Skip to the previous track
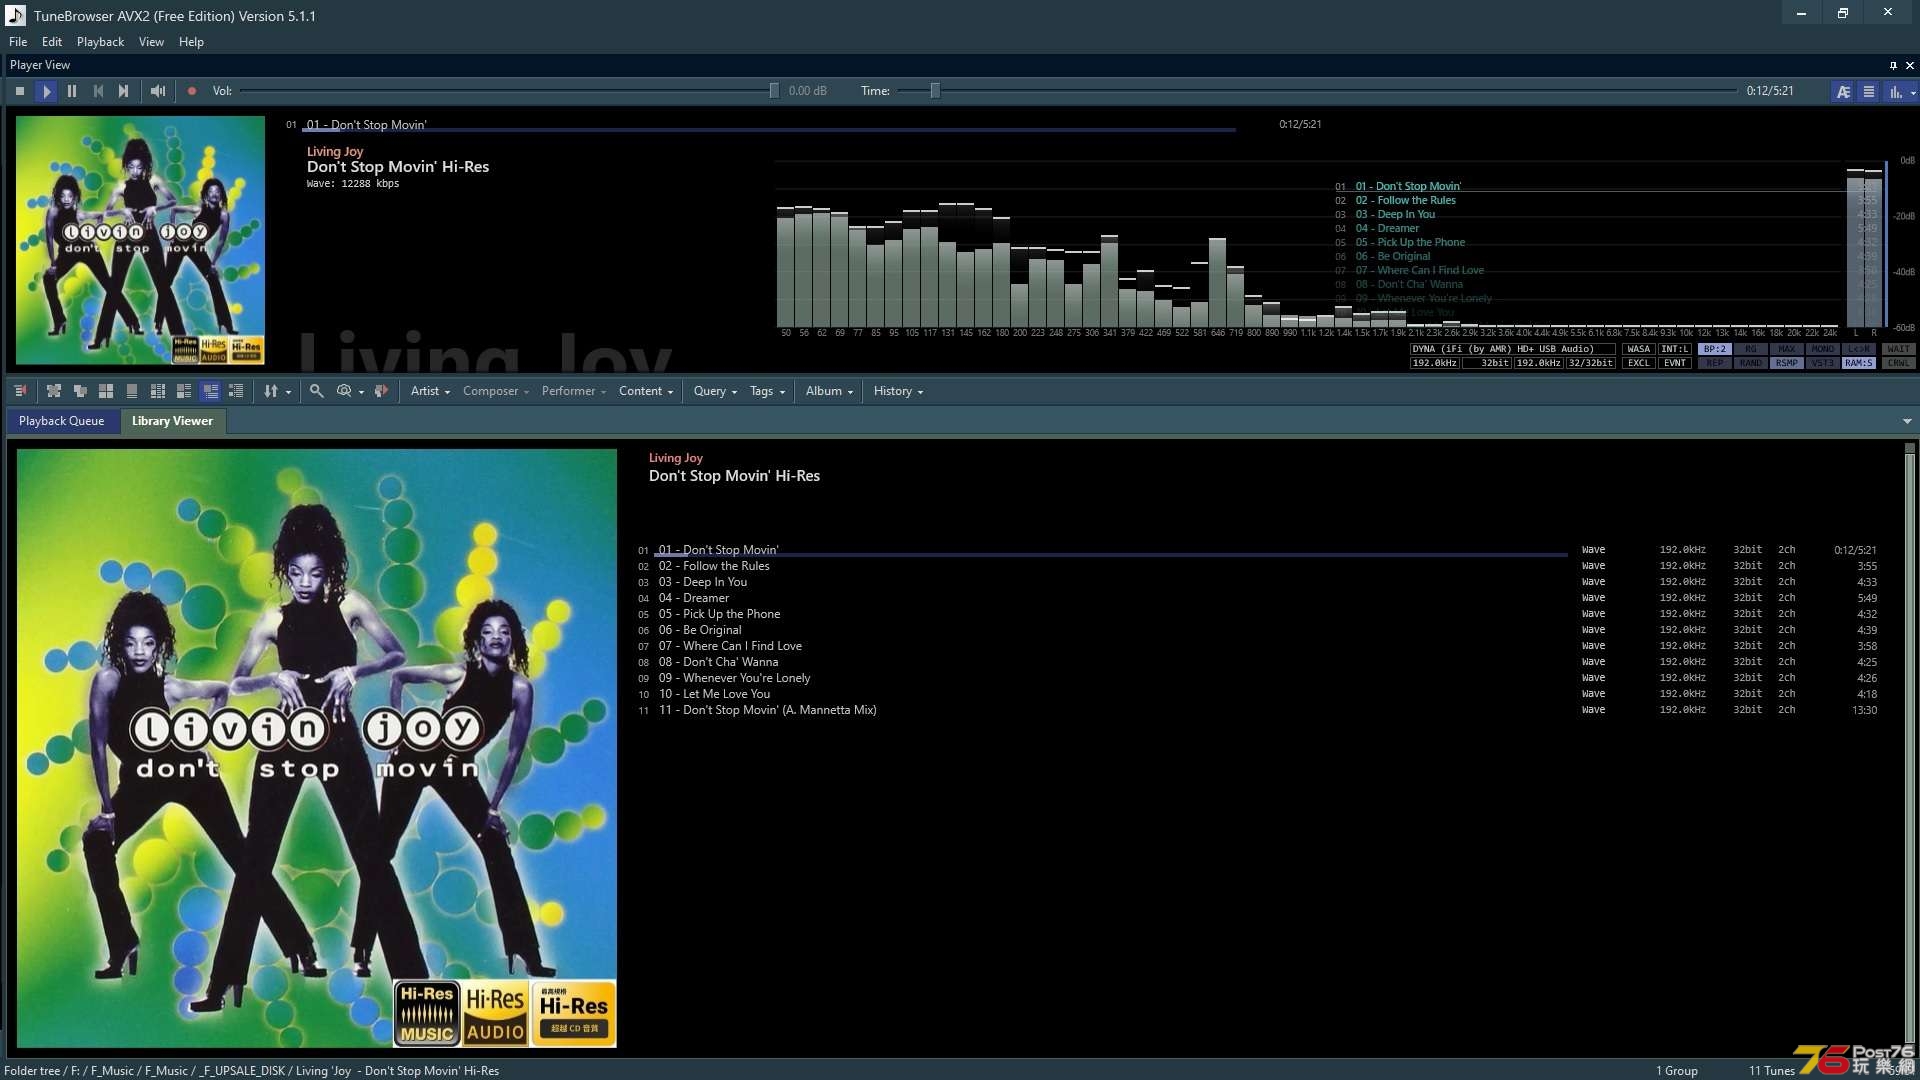This screenshot has width=1920, height=1080. (98, 91)
